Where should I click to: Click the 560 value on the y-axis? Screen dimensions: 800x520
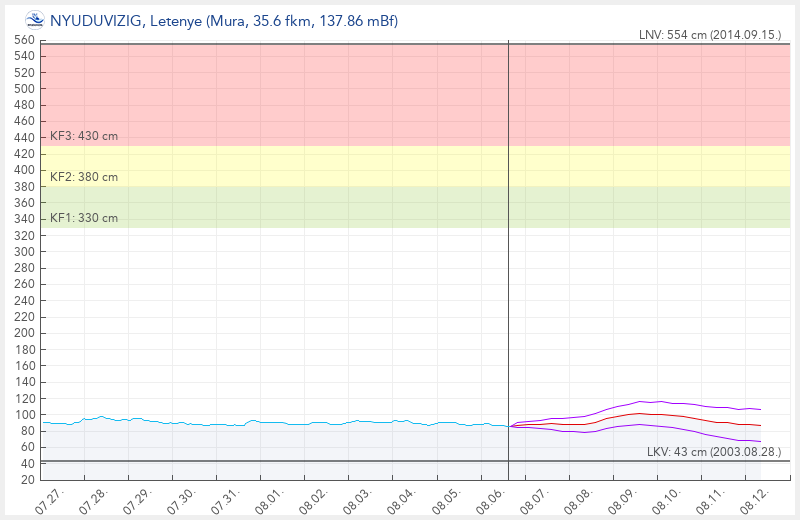click(24, 40)
